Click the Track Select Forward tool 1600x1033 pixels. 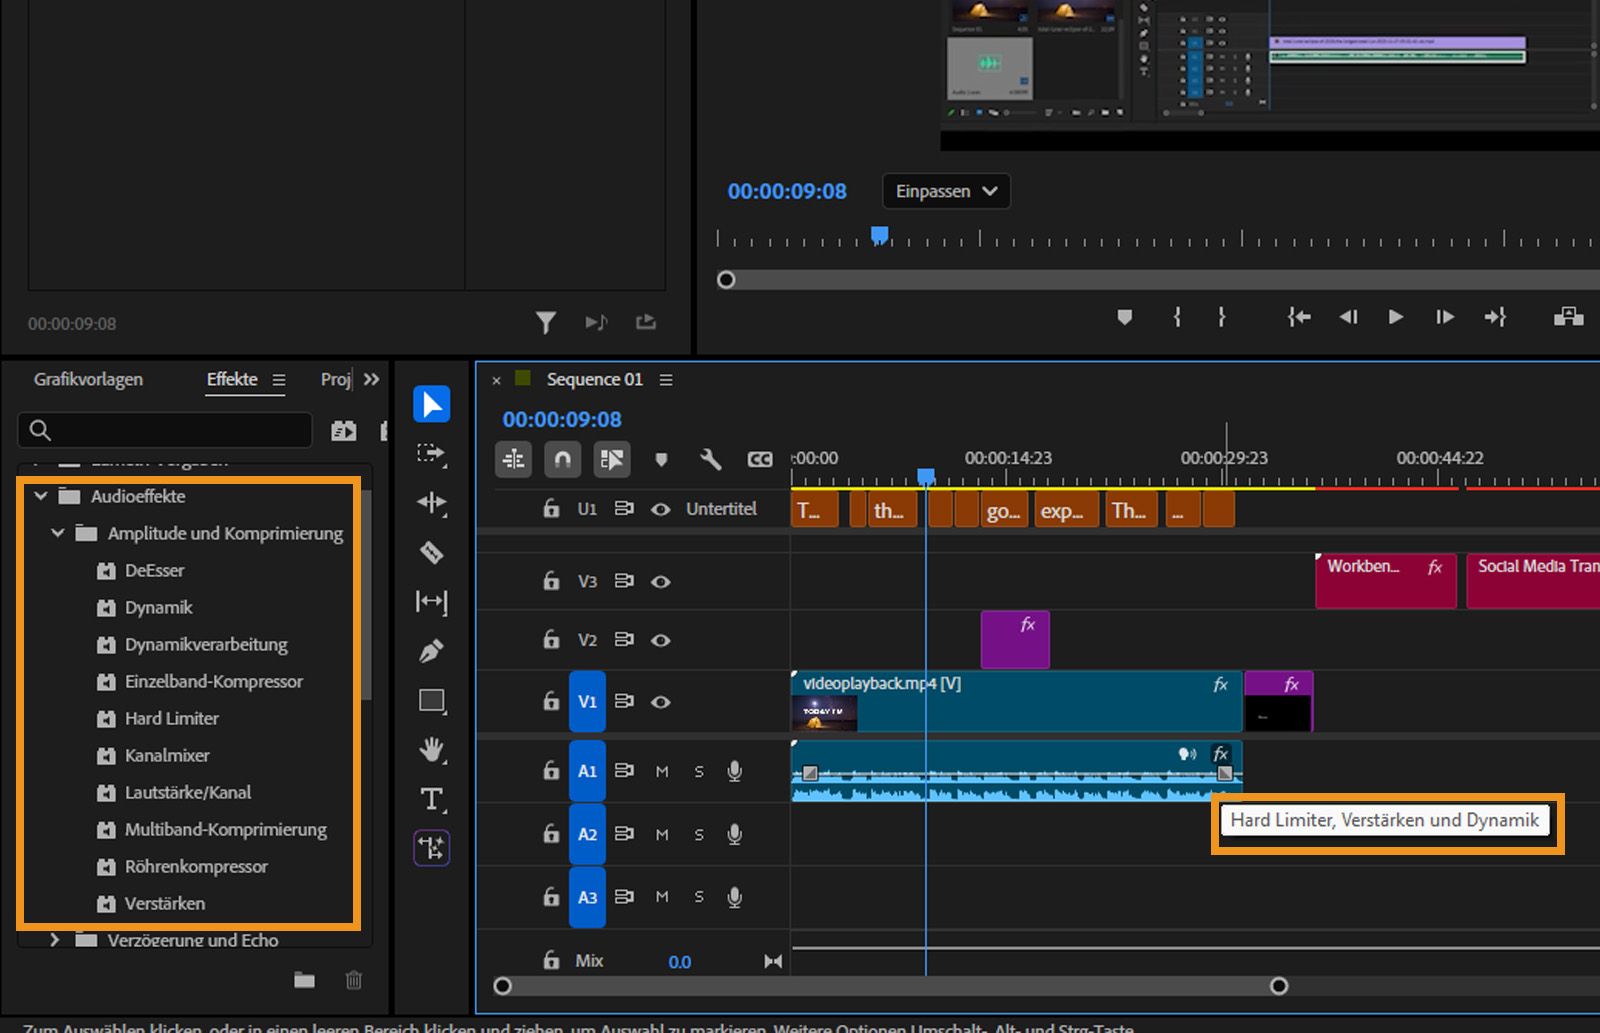(431, 453)
